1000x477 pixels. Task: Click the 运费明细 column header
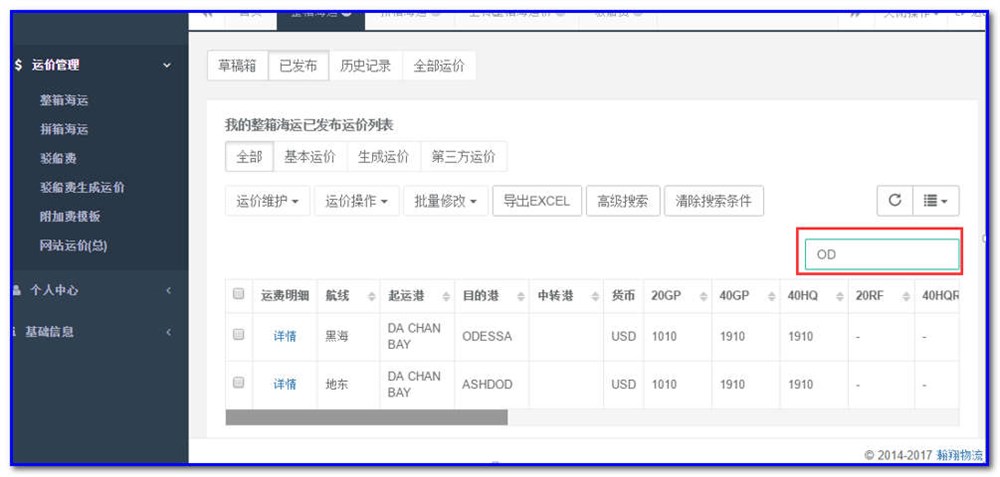[x=285, y=297]
